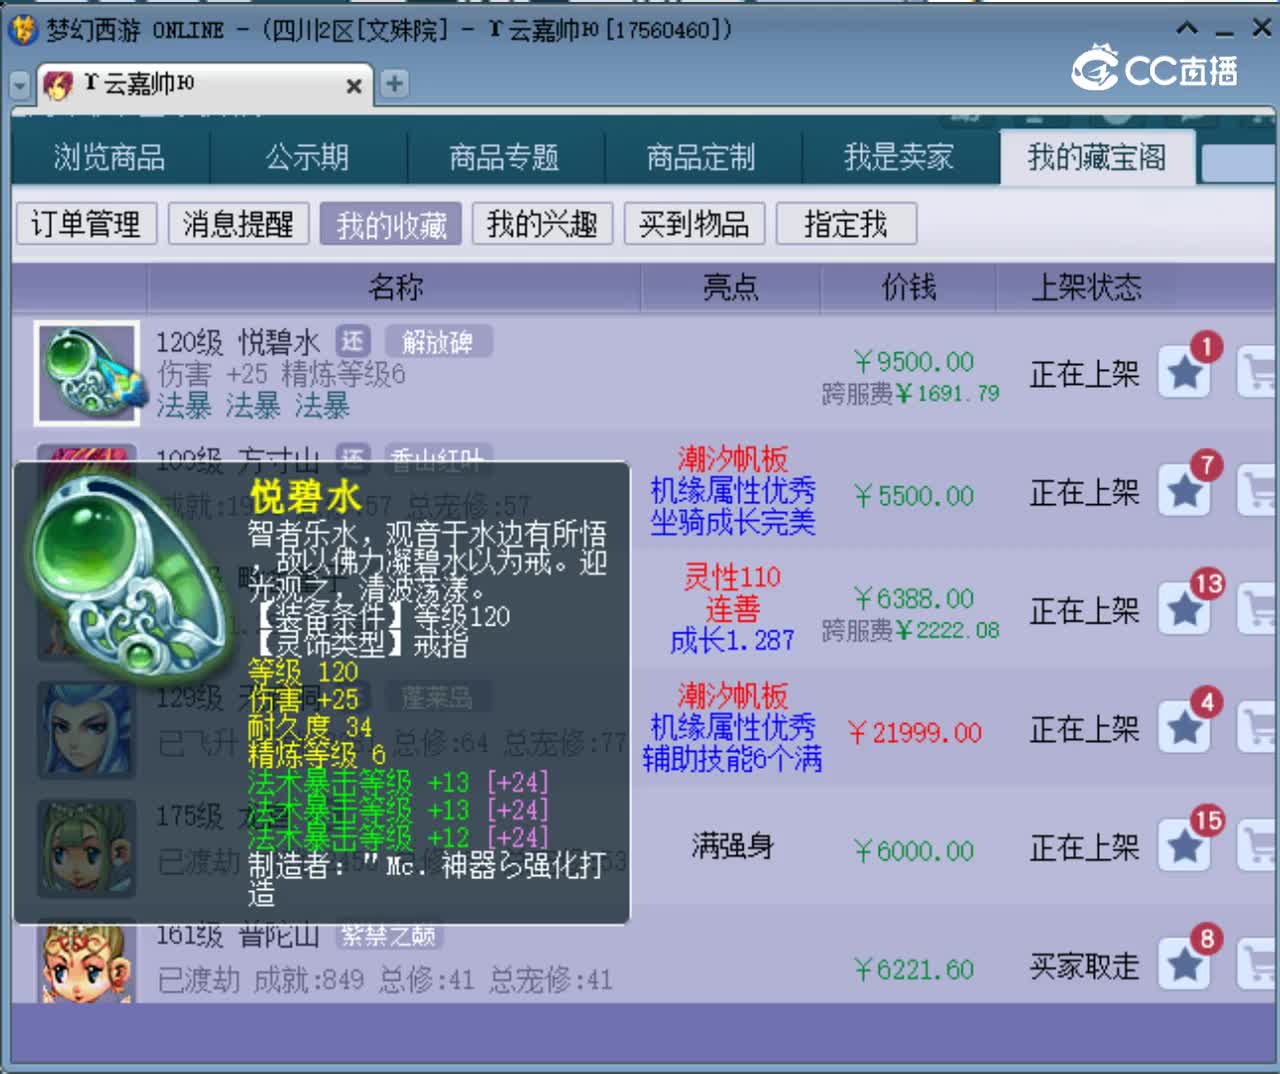Select the 我的藏宝阁 tab

[x=1097, y=157]
